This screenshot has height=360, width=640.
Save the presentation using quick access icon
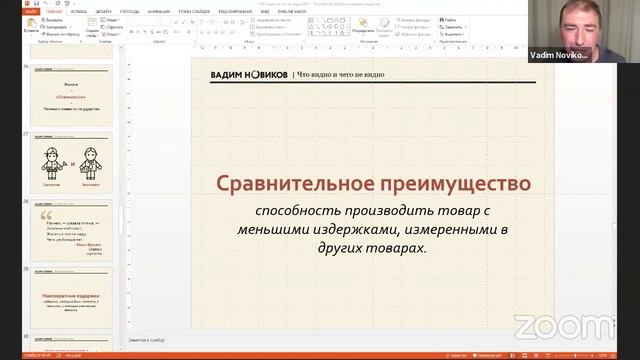coord(36,3)
